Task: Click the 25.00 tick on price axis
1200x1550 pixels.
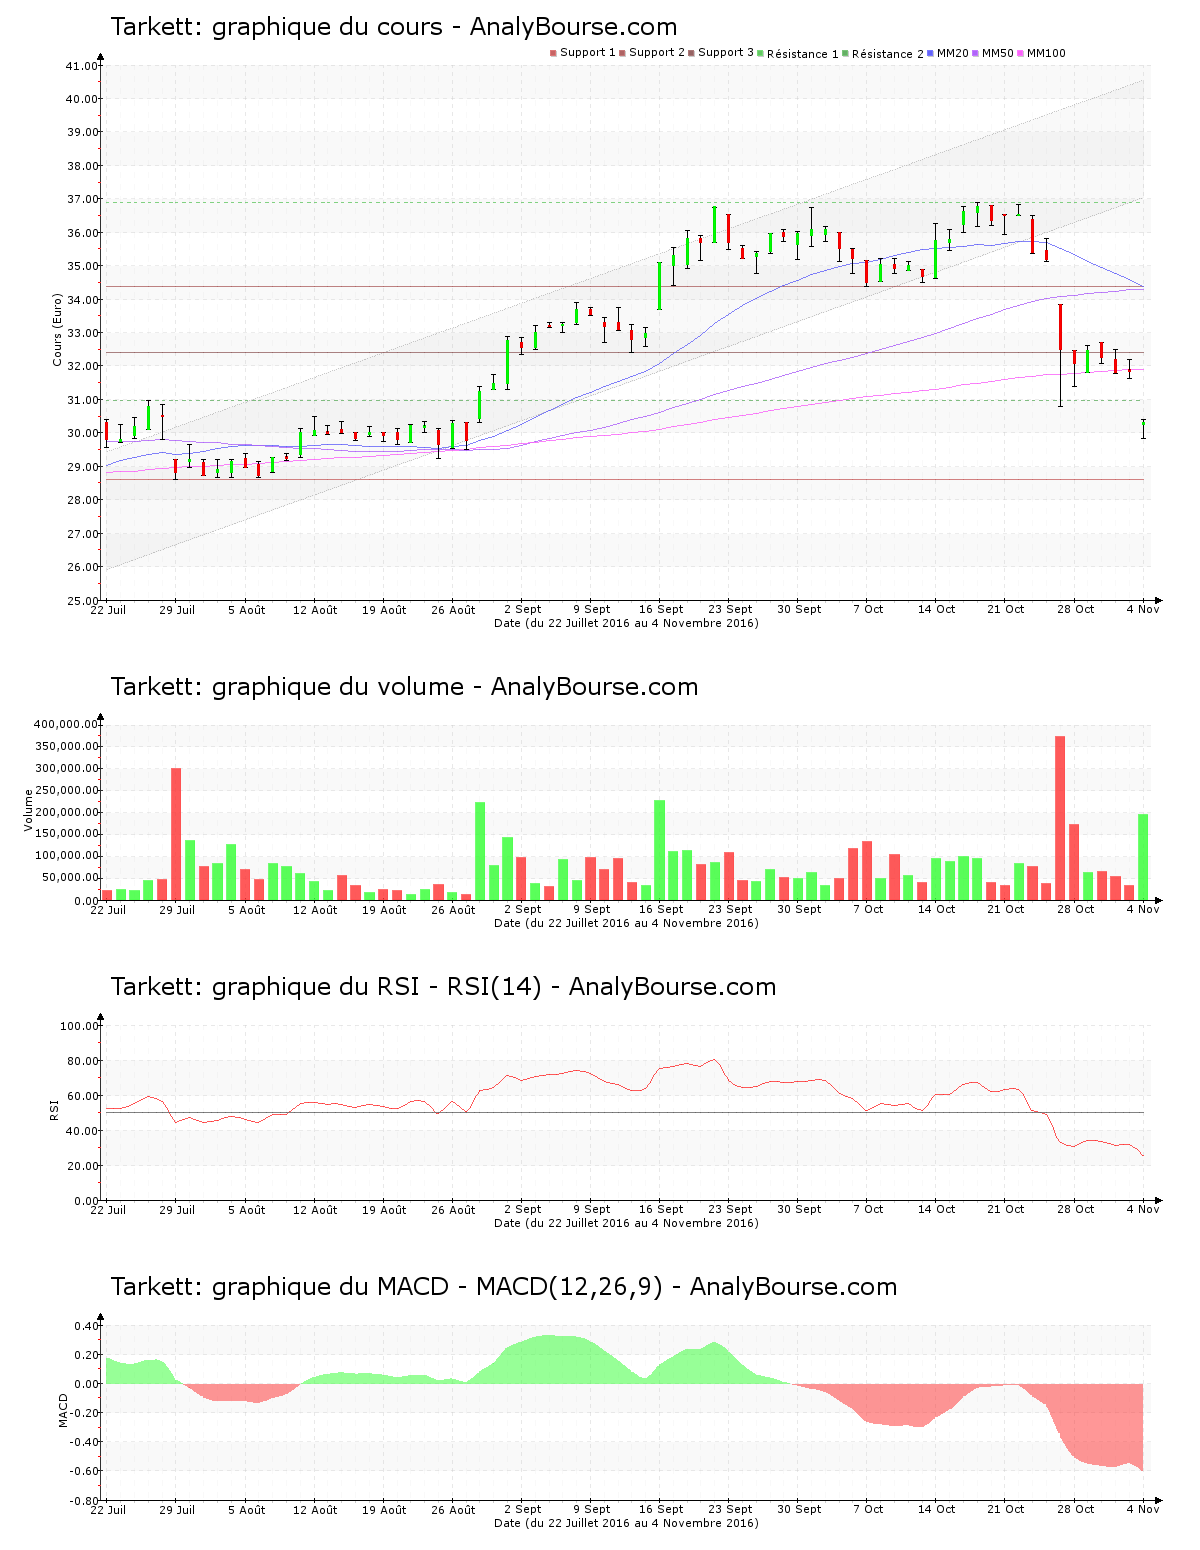Action: (82, 601)
